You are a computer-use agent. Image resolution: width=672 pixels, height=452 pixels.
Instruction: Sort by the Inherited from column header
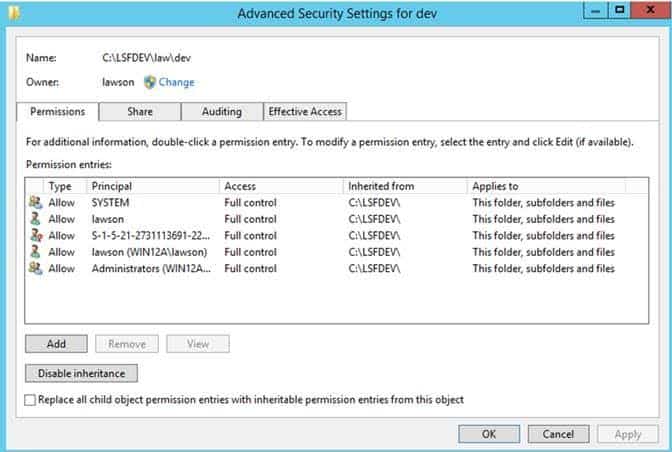[x=405, y=186]
